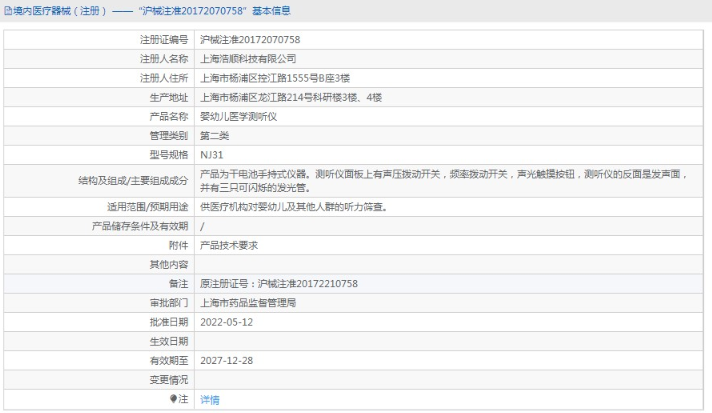Click the 产品储存条件及有效期 label
712x413 pixels.
click(x=140, y=226)
